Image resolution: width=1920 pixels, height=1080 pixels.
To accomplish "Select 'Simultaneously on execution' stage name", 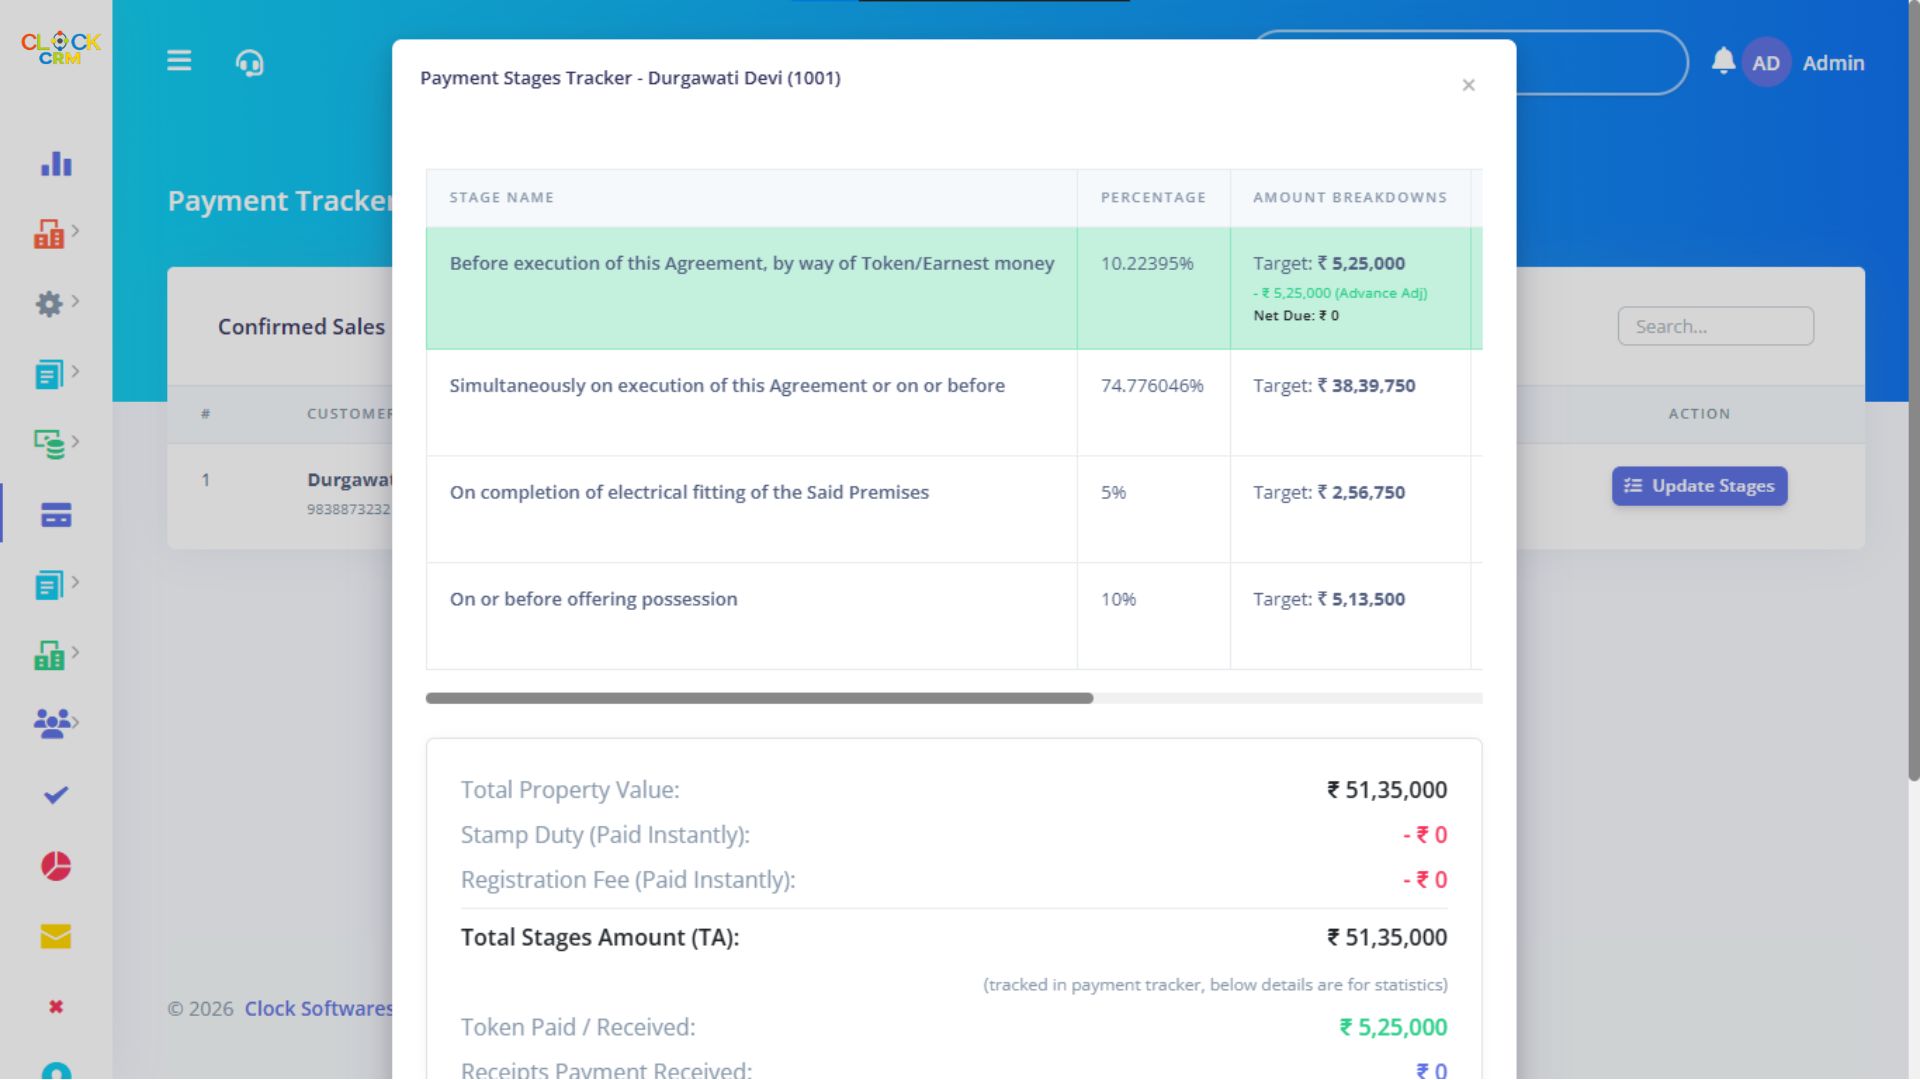I will pos(727,386).
